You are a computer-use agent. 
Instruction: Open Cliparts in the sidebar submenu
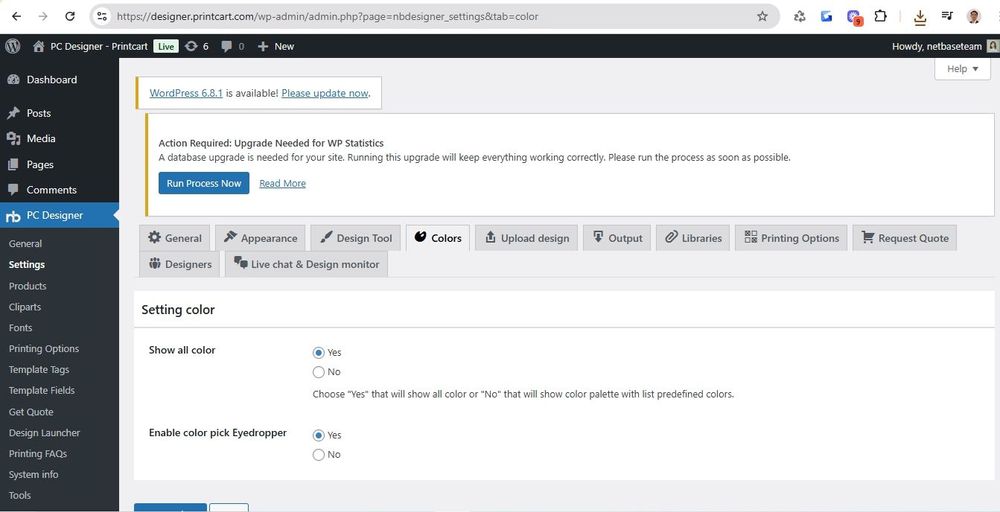coord(25,307)
